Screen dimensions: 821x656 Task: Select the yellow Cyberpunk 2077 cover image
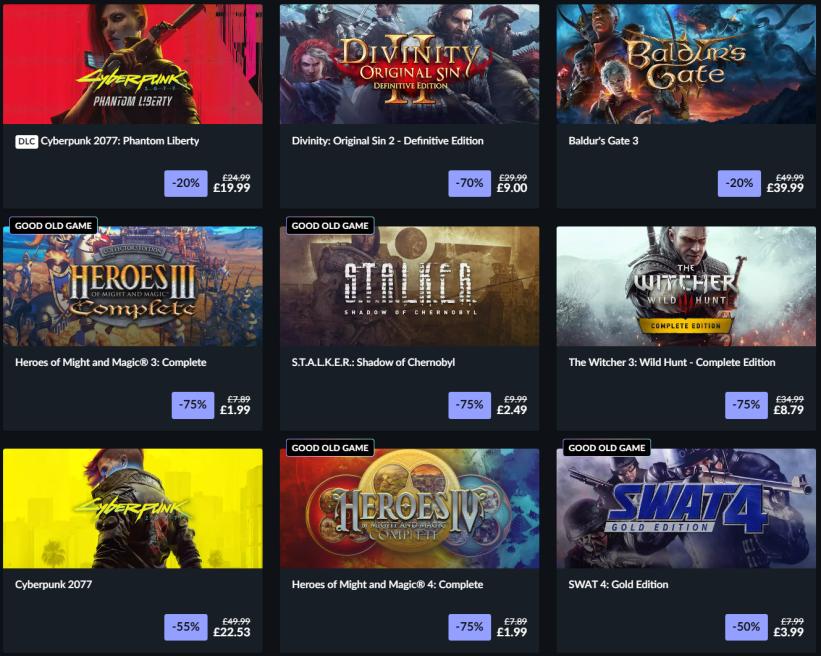132,508
